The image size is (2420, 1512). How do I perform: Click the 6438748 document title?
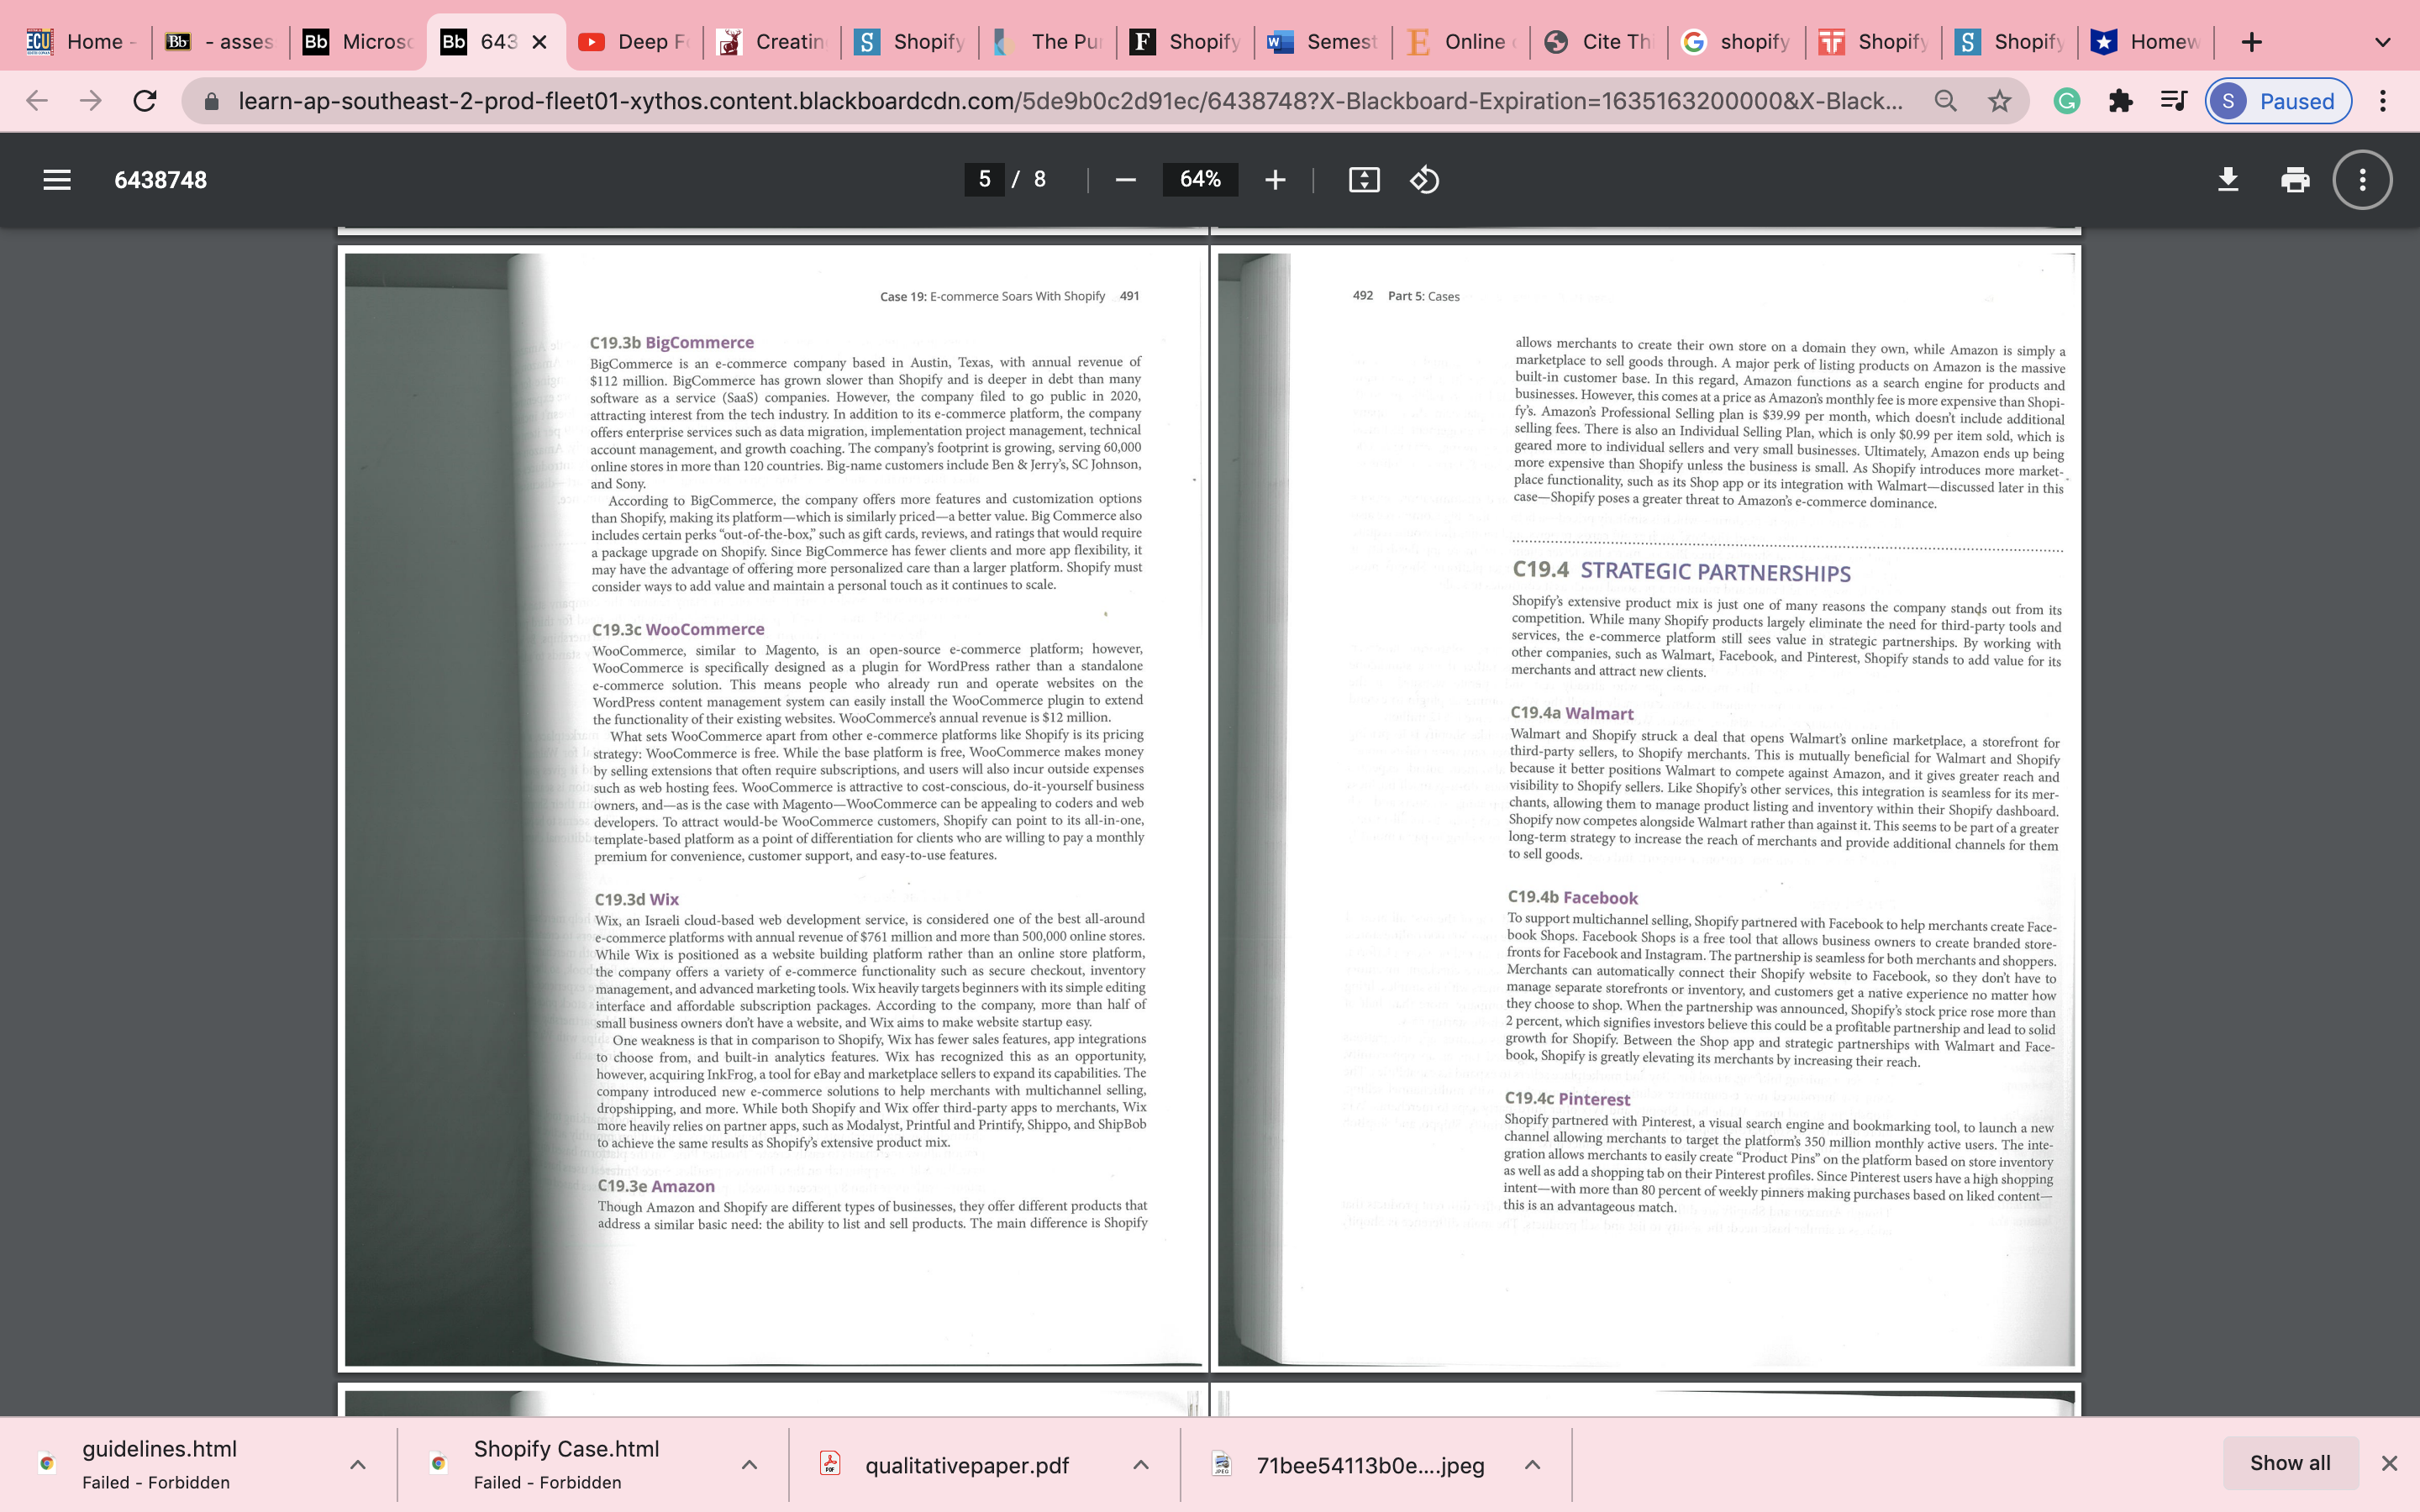tap(160, 180)
